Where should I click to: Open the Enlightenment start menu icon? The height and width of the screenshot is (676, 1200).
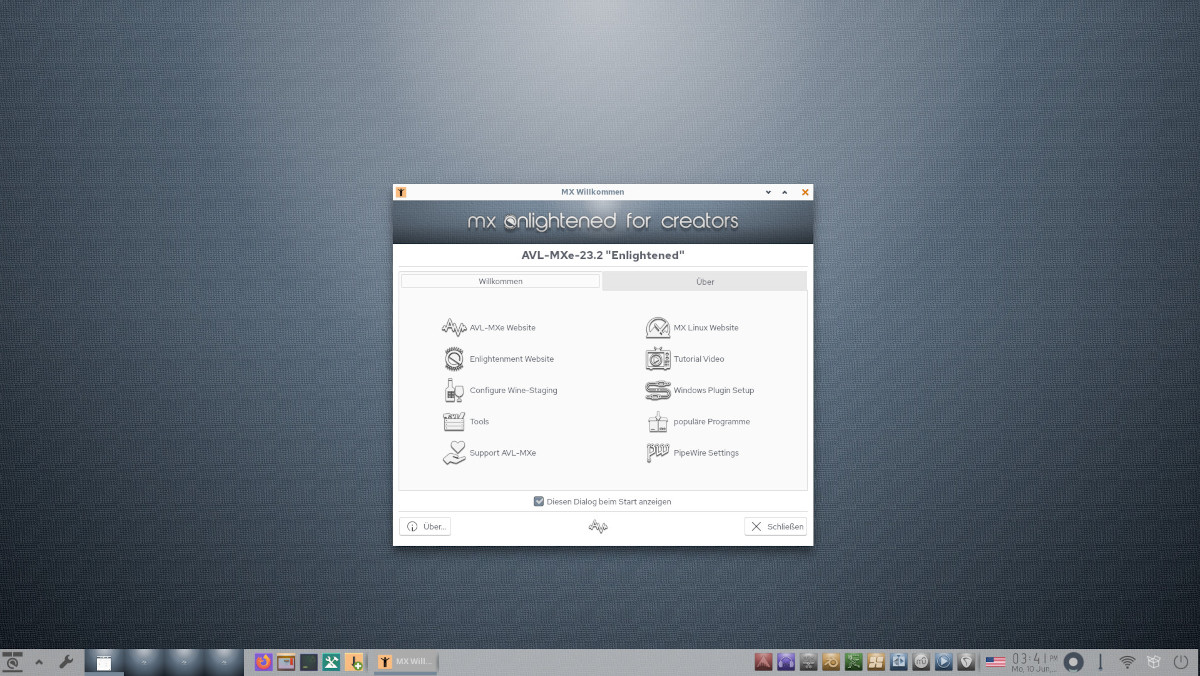(x=13, y=661)
